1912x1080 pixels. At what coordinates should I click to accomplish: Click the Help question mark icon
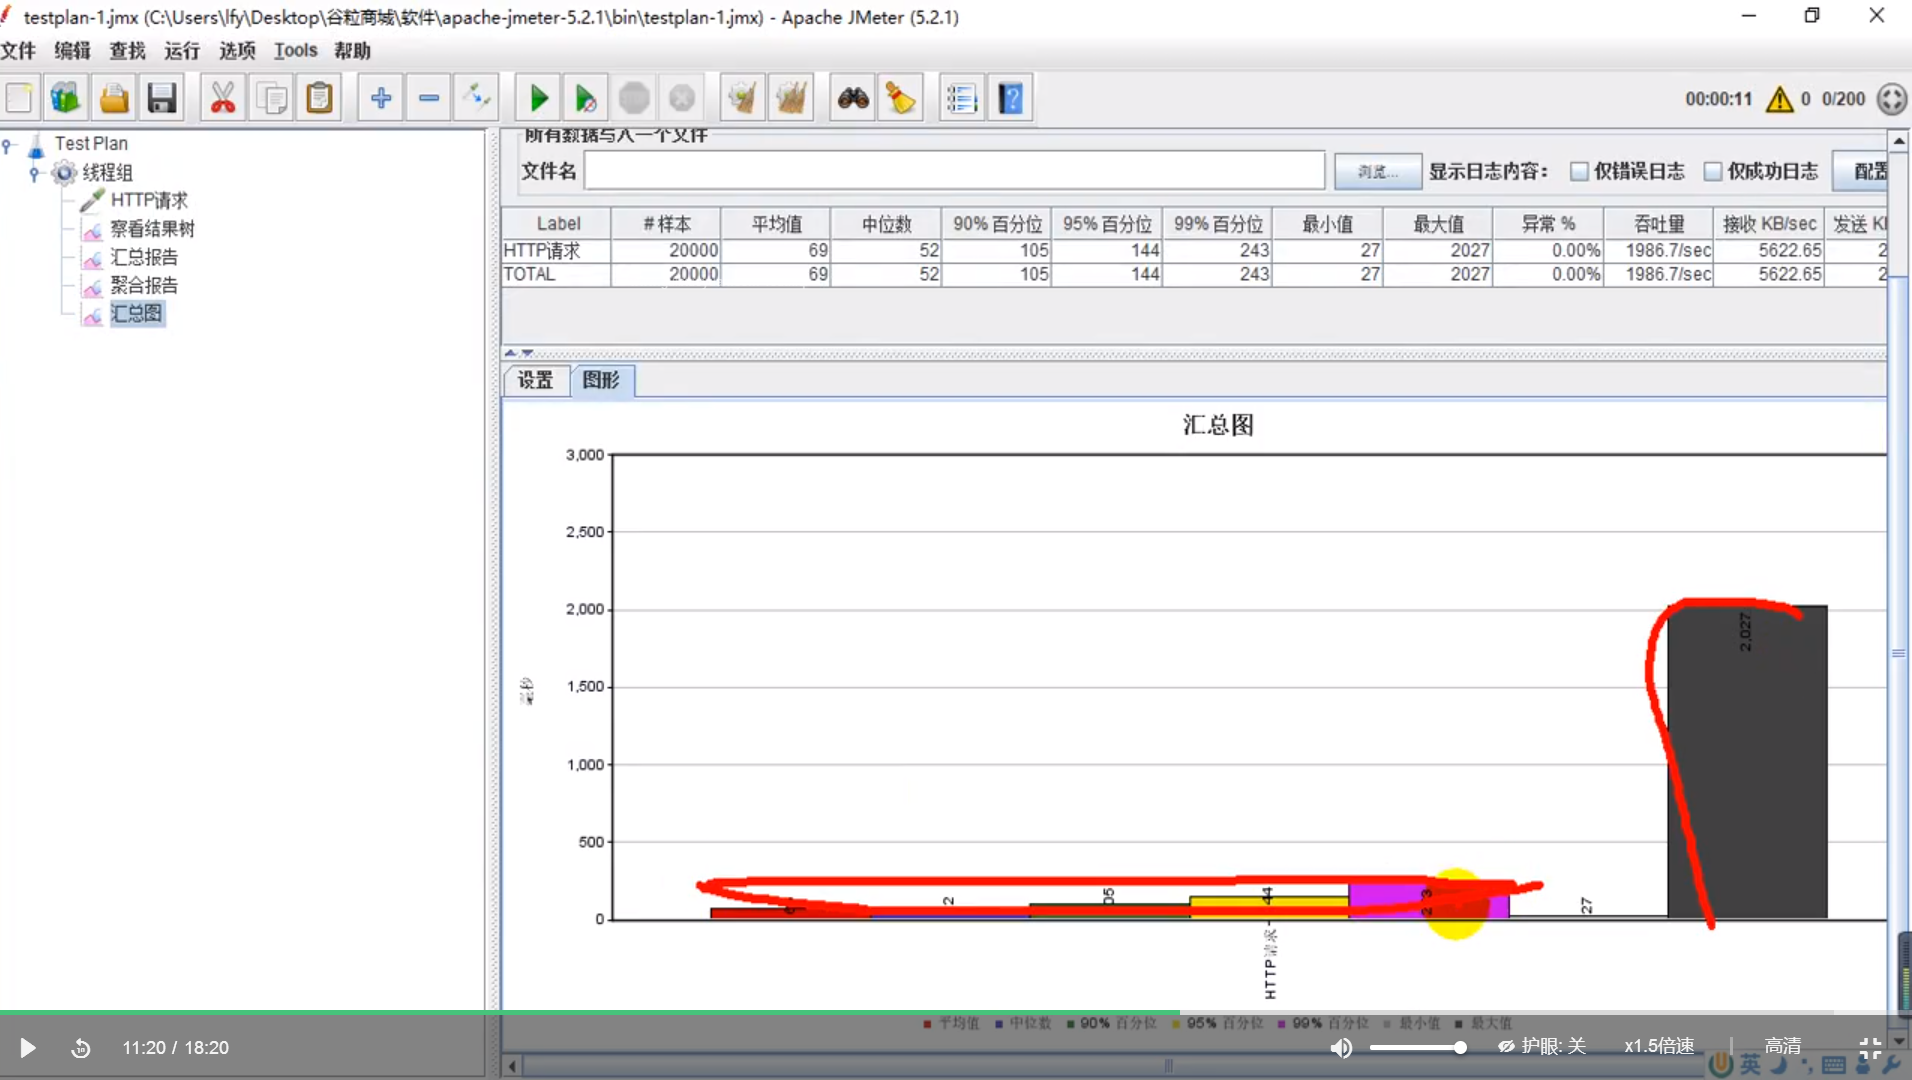1010,98
